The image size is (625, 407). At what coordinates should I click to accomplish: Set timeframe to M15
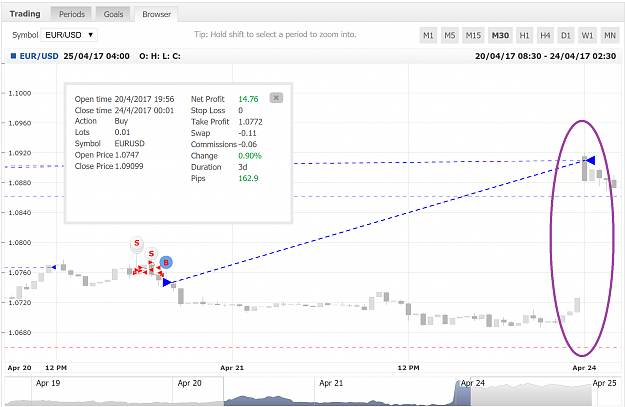coord(473,35)
